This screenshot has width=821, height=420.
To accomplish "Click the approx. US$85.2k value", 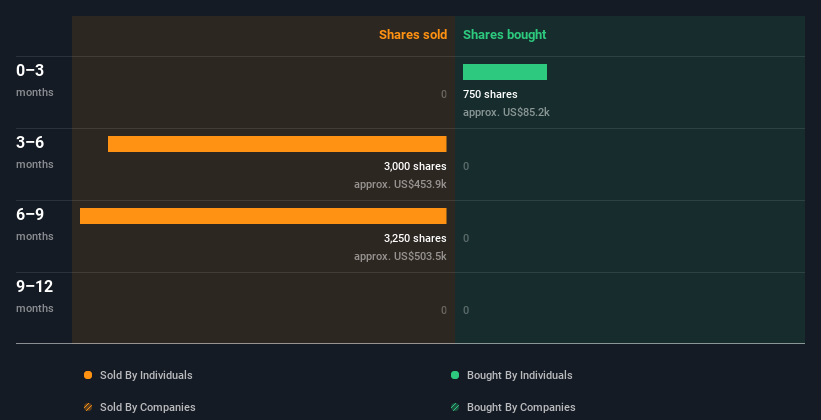I will [x=506, y=112].
